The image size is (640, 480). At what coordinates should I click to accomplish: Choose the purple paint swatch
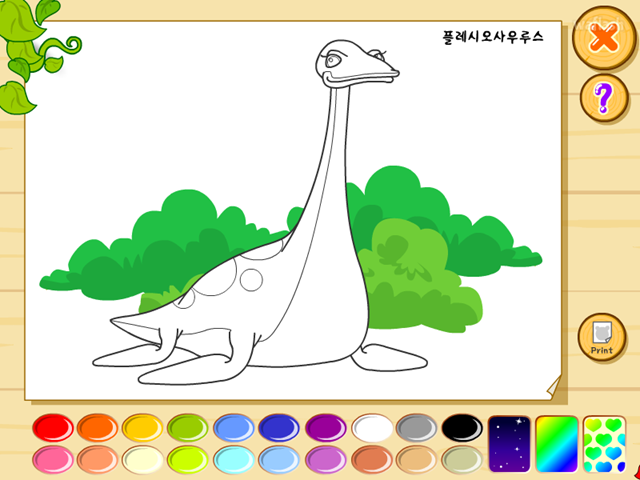tap(326, 427)
